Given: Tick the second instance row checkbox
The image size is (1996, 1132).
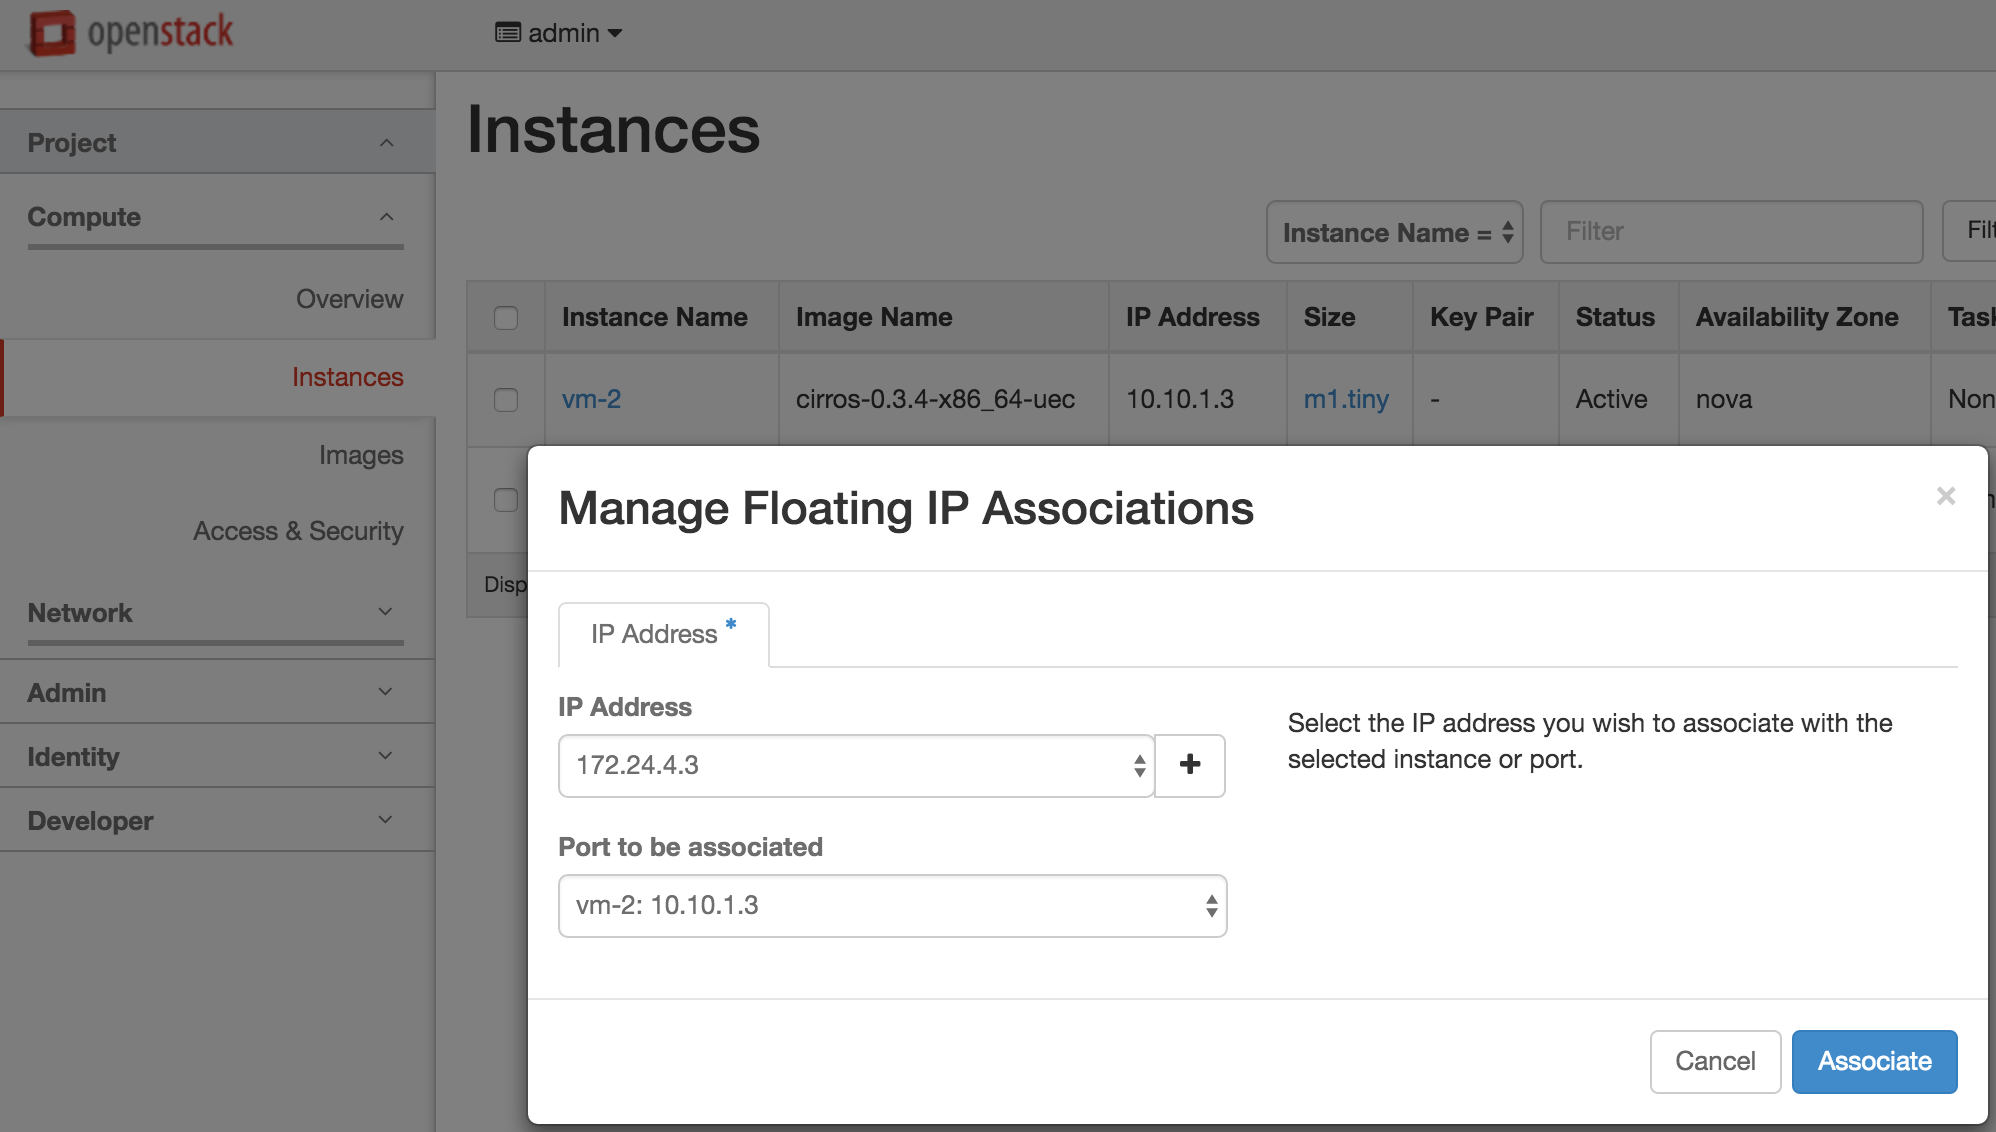Looking at the screenshot, I should click(506, 500).
